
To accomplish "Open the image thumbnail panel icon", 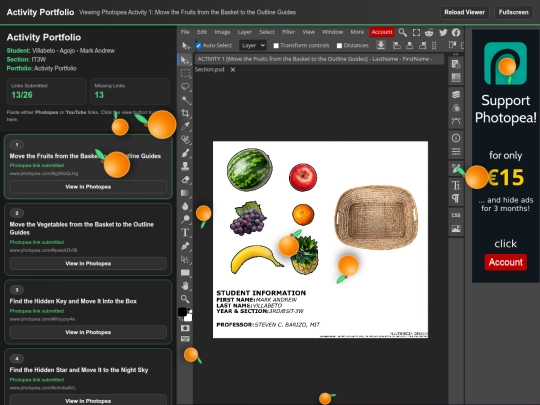I will click(456, 228).
